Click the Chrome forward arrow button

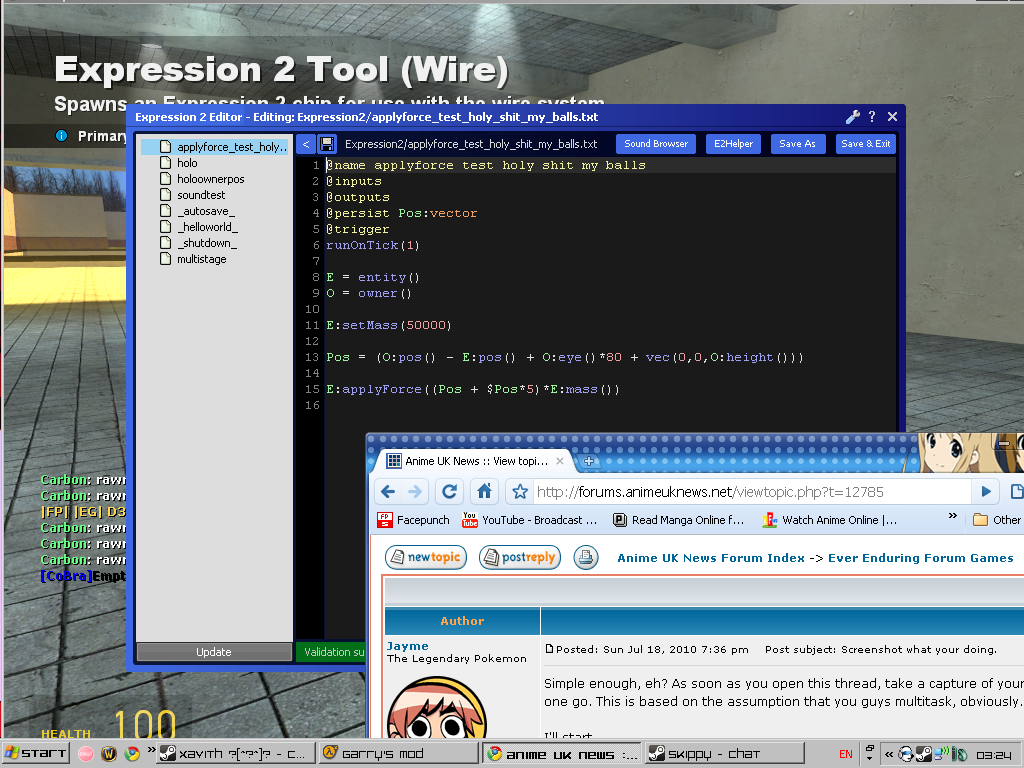pyautogui.click(x=415, y=491)
